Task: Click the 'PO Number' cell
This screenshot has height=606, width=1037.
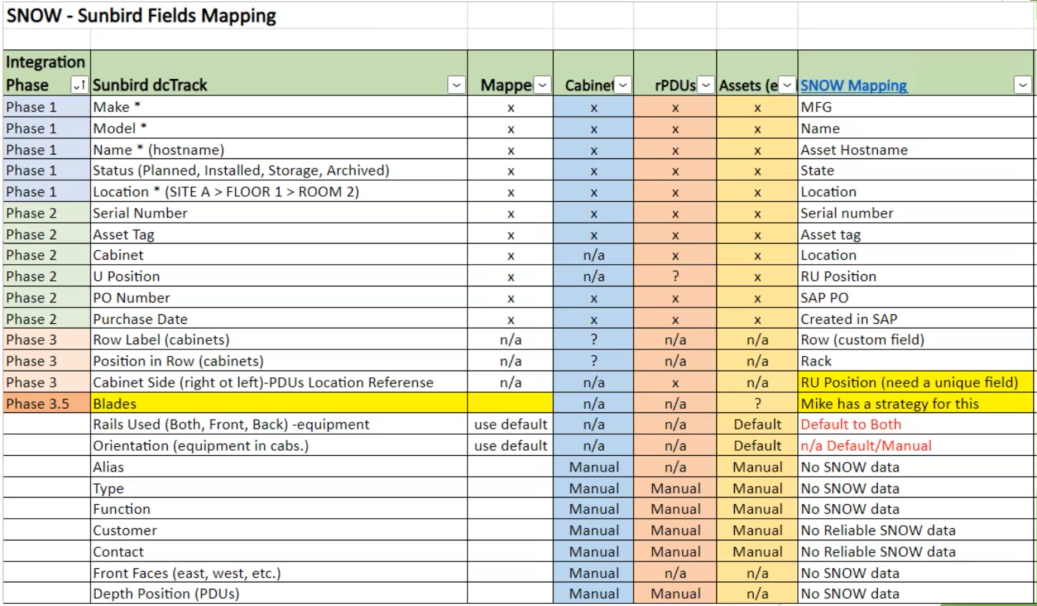Action: point(278,297)
